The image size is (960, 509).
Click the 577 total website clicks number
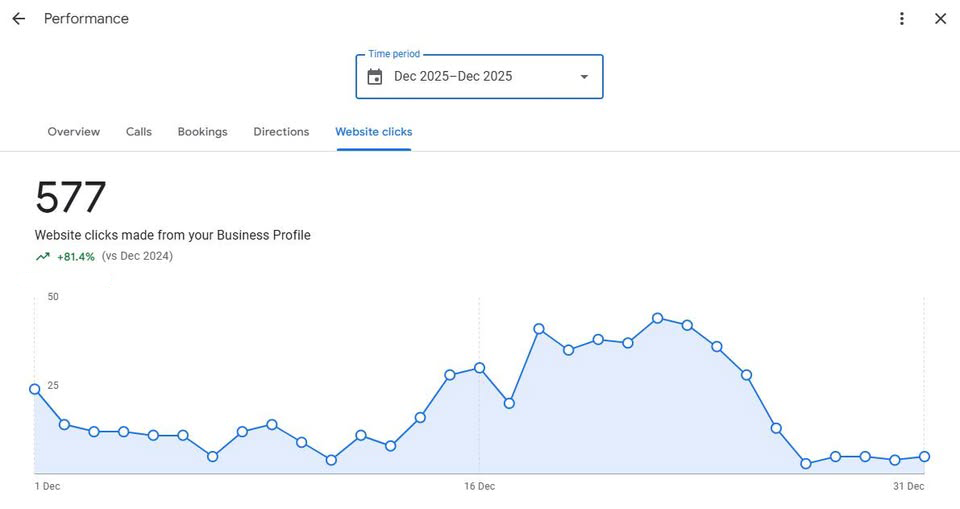[70, 198]
